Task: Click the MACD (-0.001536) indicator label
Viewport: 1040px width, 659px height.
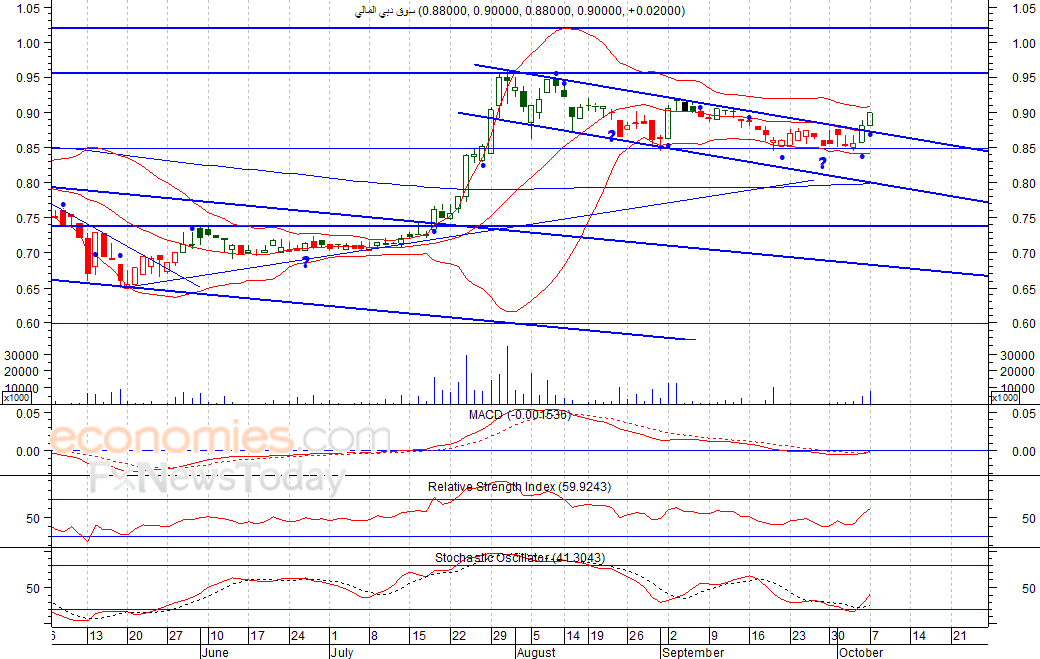Action: click(520, 415)
